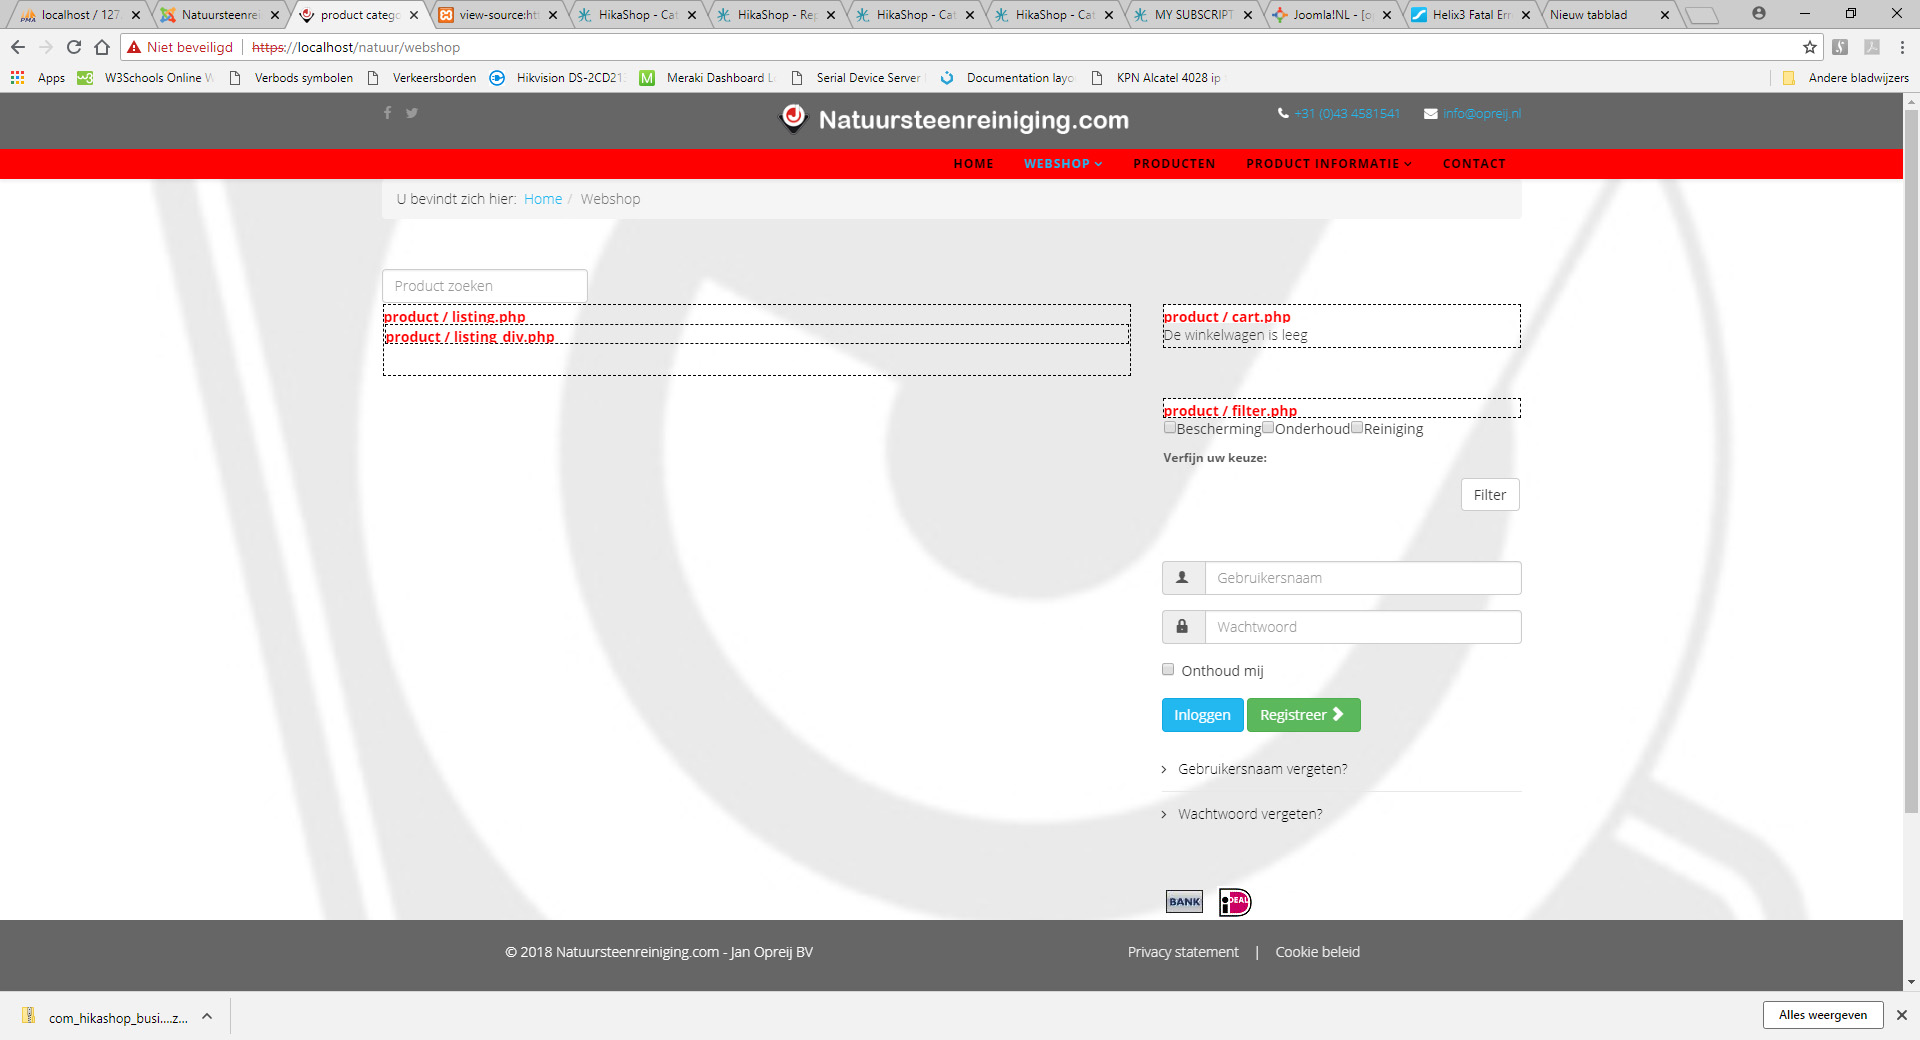Open the Andere bladwijzers folder
Screen dimensions: 1920x1040
(1845, 77)
